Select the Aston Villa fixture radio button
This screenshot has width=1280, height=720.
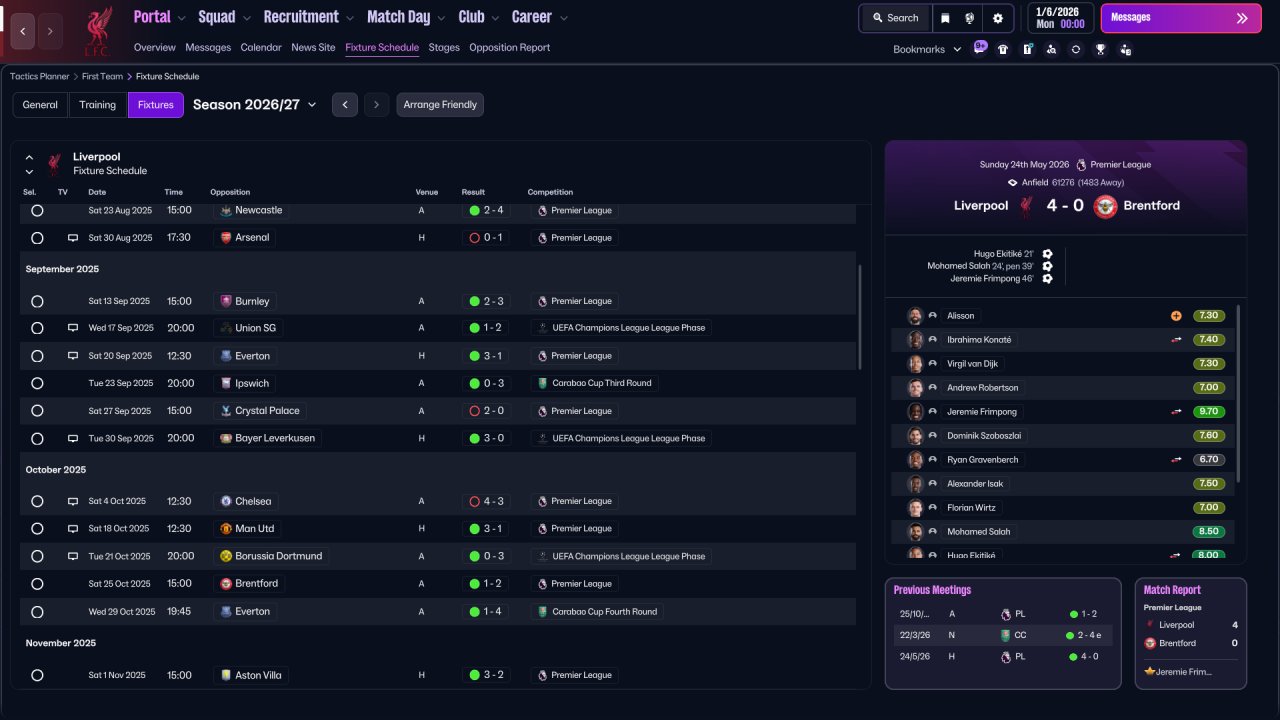pos(37,675)
